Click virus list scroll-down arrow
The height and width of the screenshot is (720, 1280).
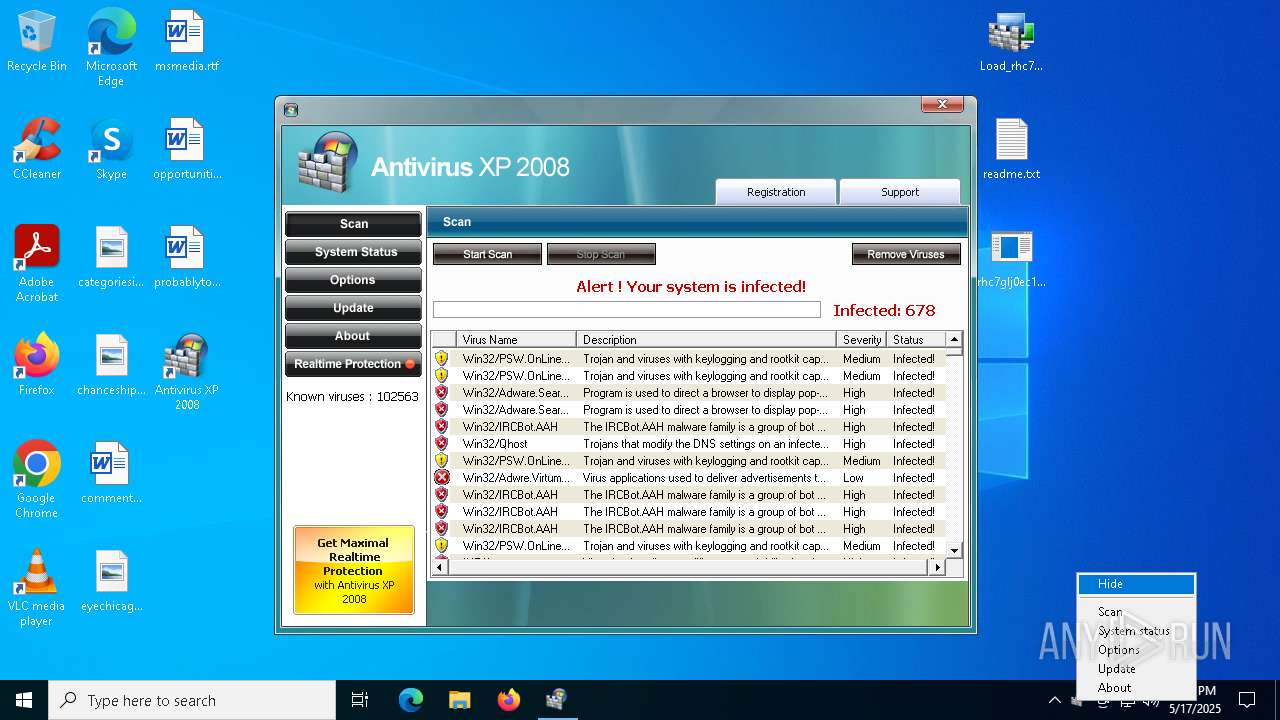tap(954, 550)
